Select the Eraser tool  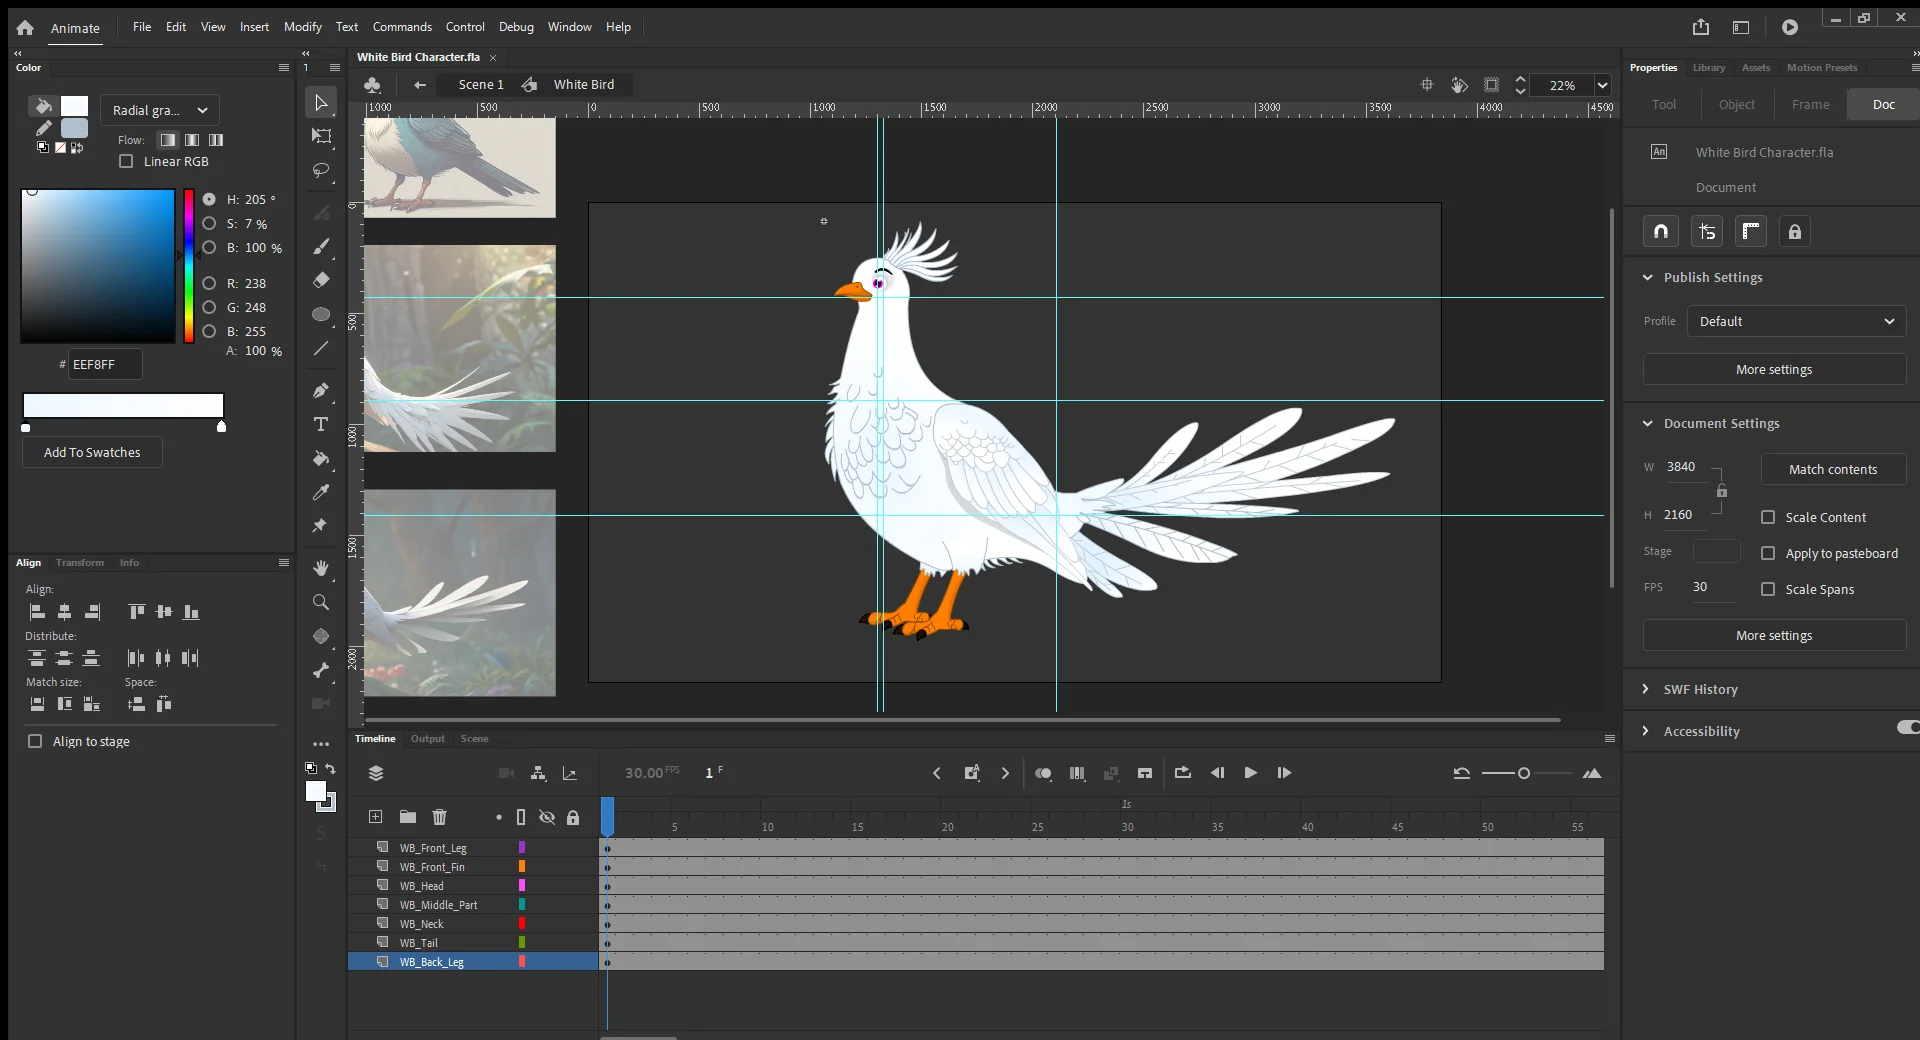tap(321, 280)
